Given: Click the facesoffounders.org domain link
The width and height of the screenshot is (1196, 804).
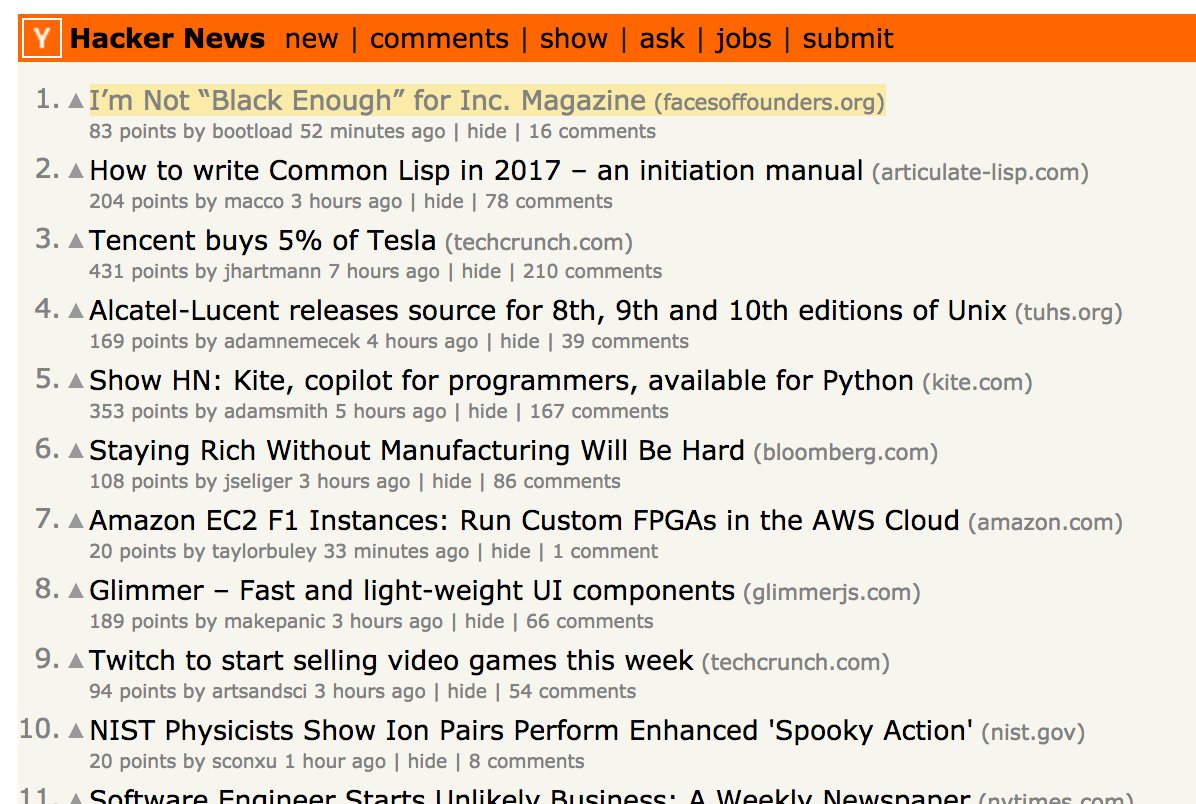Looking at the screenshot, I should click(770, 102).
